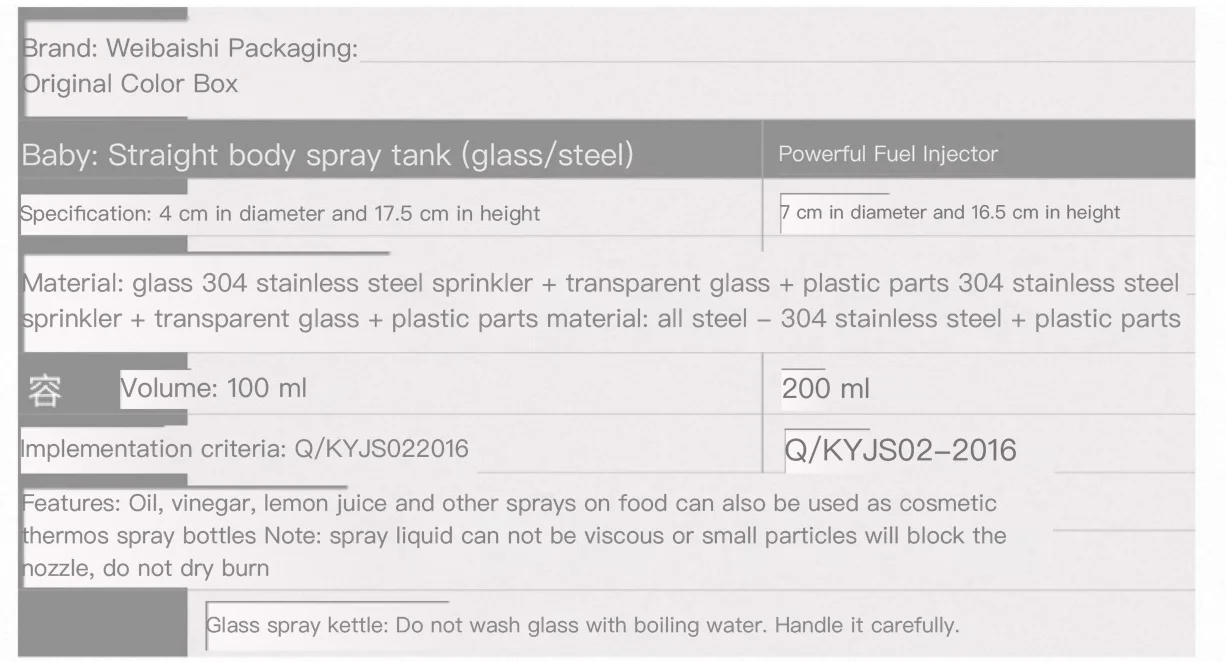1226x662 pixels.
Task: Click the nozzle, do not dry burn text
Action: [x=145, y=570]
